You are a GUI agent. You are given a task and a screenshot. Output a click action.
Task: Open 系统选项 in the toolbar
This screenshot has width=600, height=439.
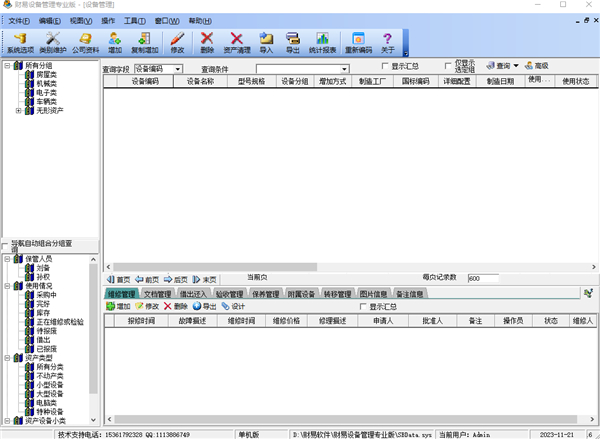coord(19,42)
